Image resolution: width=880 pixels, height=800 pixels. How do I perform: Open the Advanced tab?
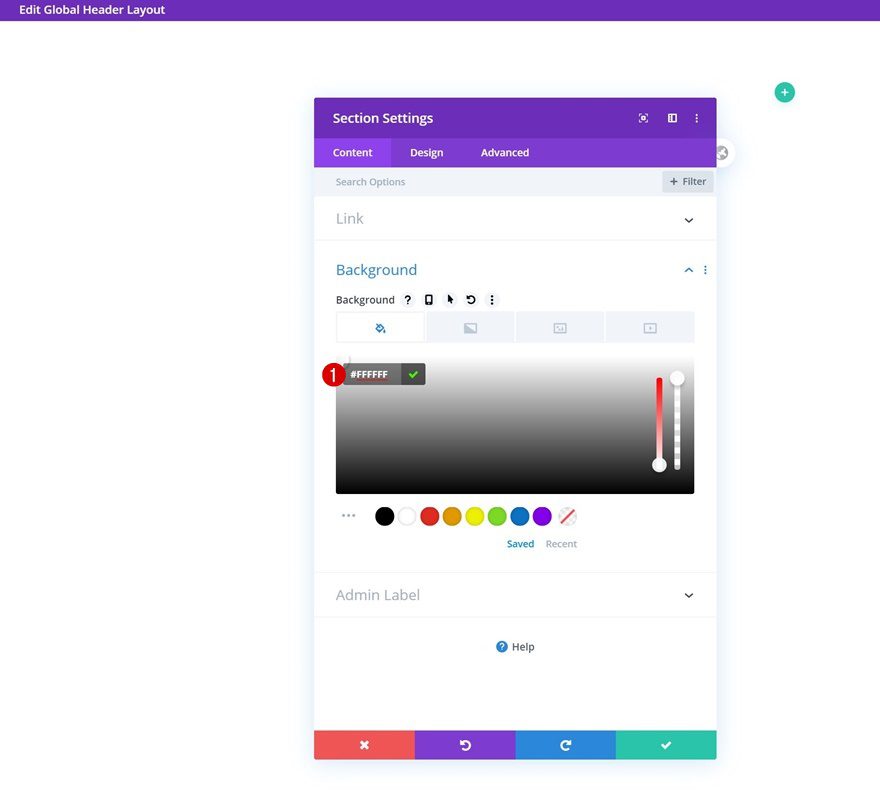click(x=504, y=152)
